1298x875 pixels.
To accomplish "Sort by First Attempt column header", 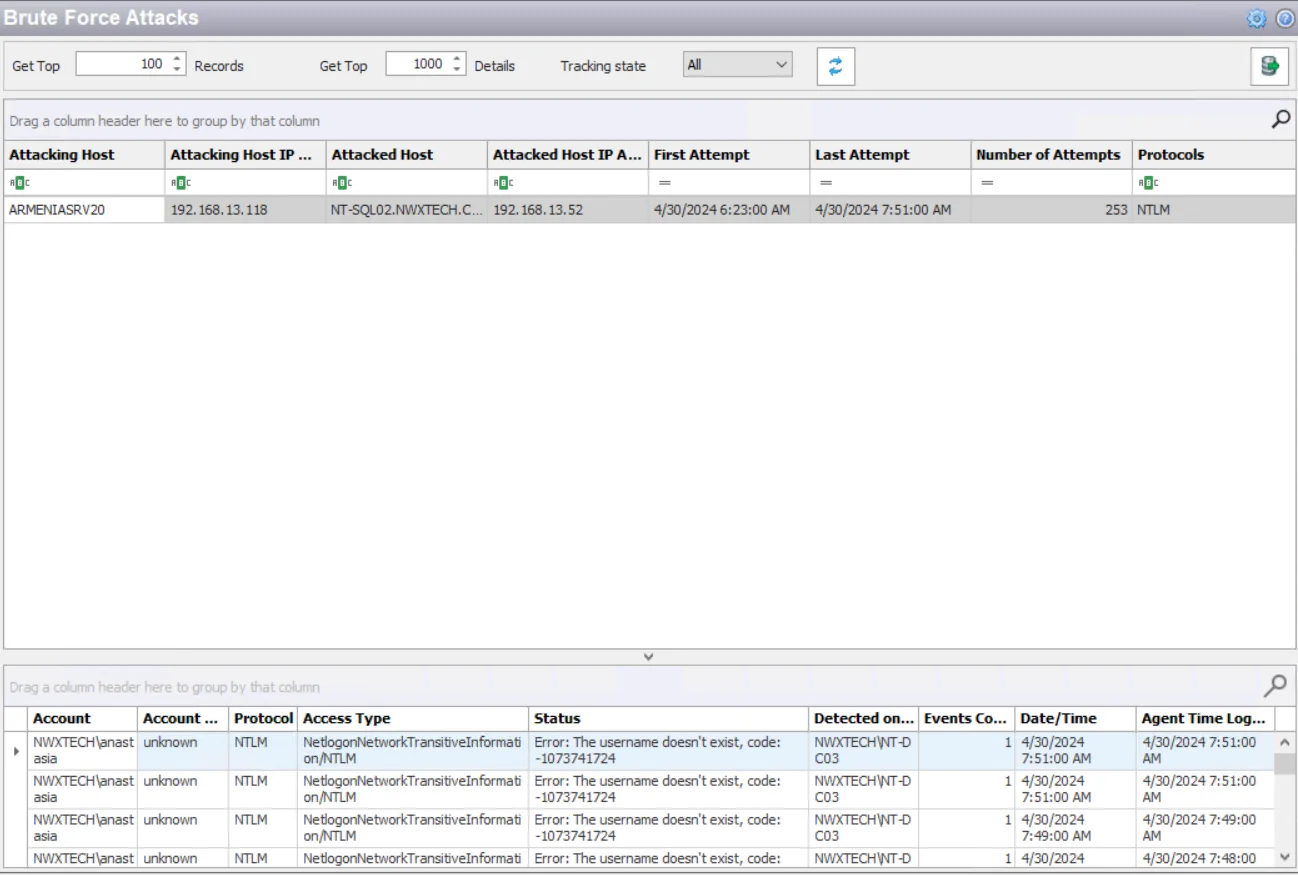I will click(x=729, y=155).
